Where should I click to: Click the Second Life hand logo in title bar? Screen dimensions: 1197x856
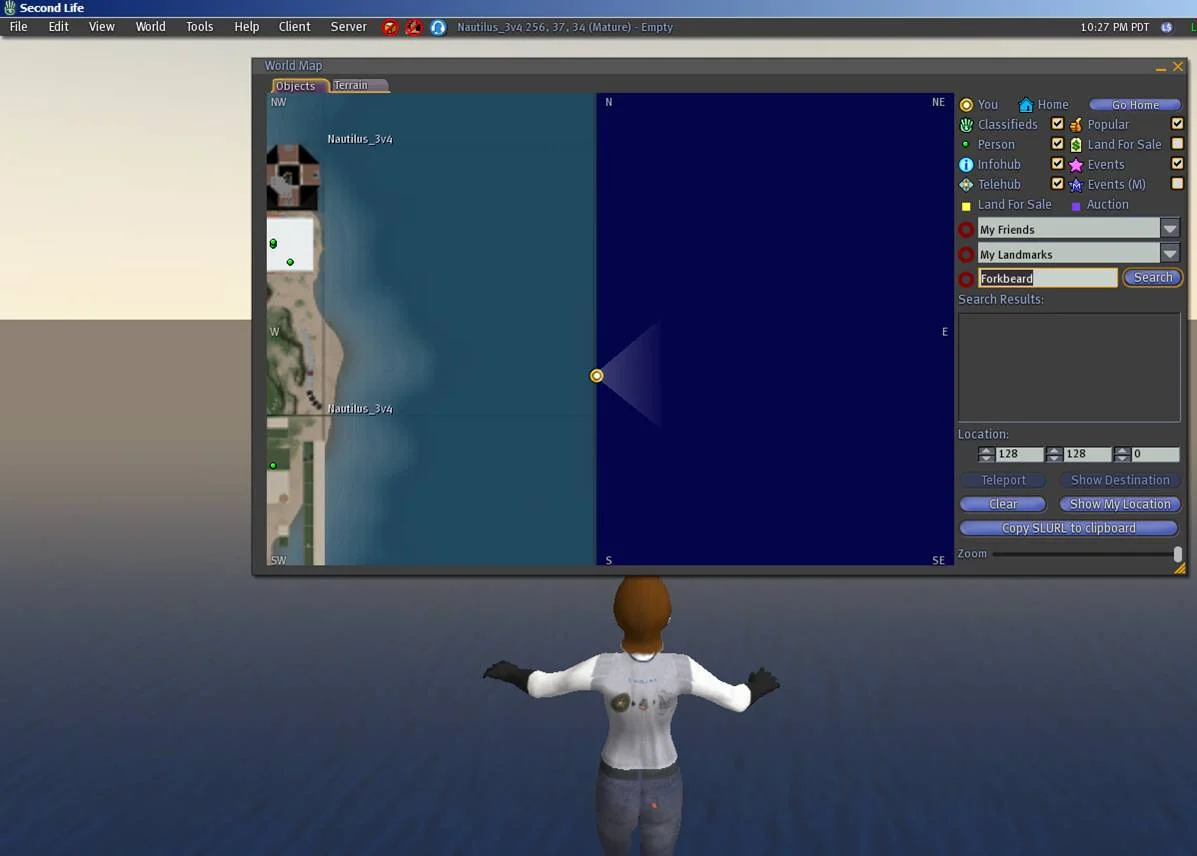click(x=9, y=8)
